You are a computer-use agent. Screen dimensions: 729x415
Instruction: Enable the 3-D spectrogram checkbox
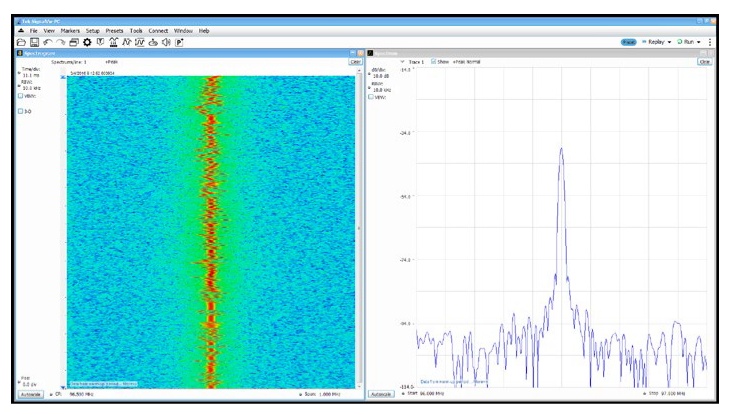20,111
